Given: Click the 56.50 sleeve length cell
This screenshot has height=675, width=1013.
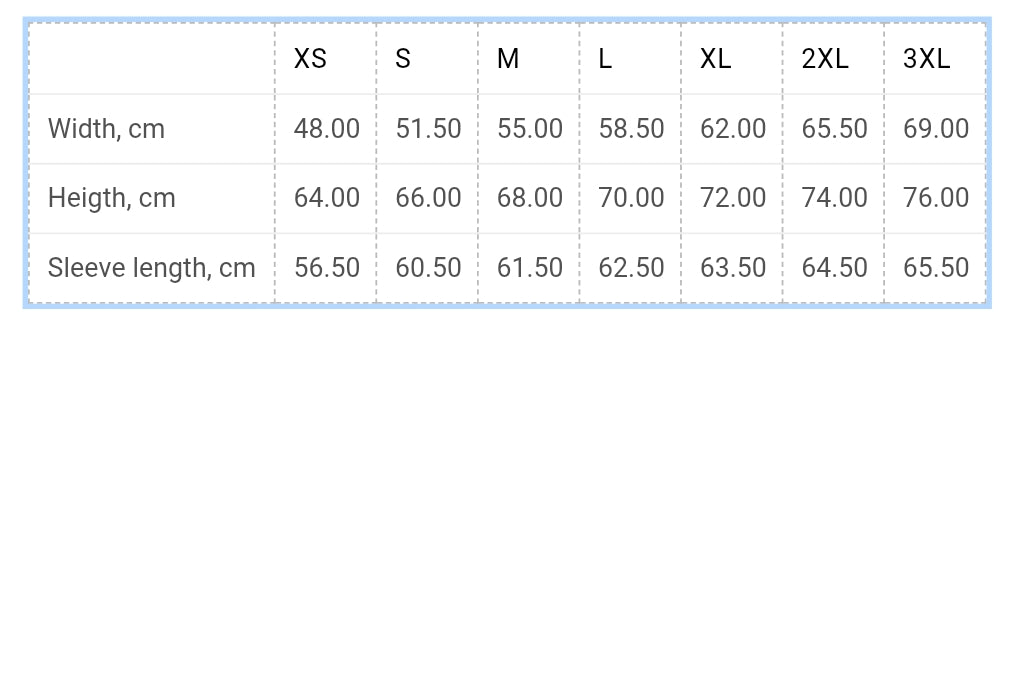Looking at the screenshot, I should [327, 268].
